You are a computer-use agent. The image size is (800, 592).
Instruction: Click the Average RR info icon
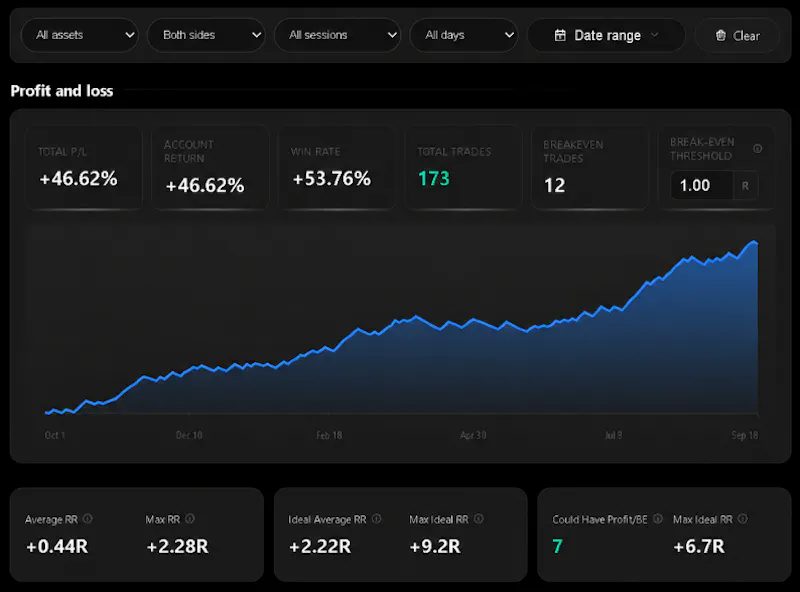click(88, 519)
